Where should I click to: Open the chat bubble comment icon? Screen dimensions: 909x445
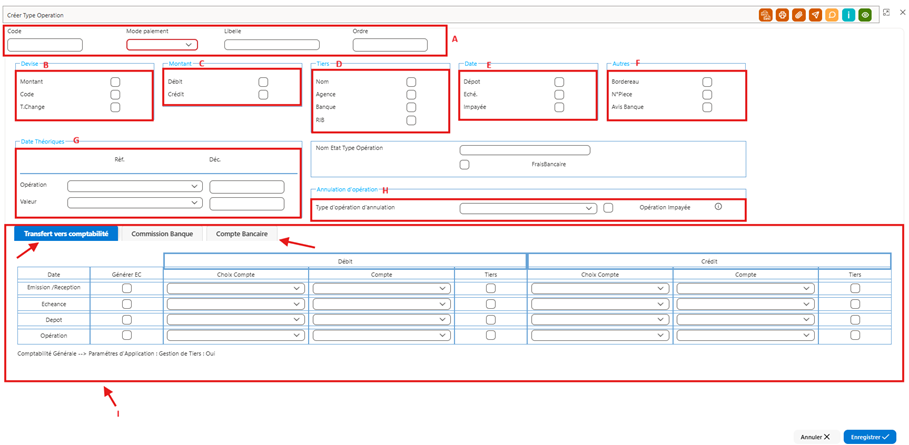coord(832,15)
